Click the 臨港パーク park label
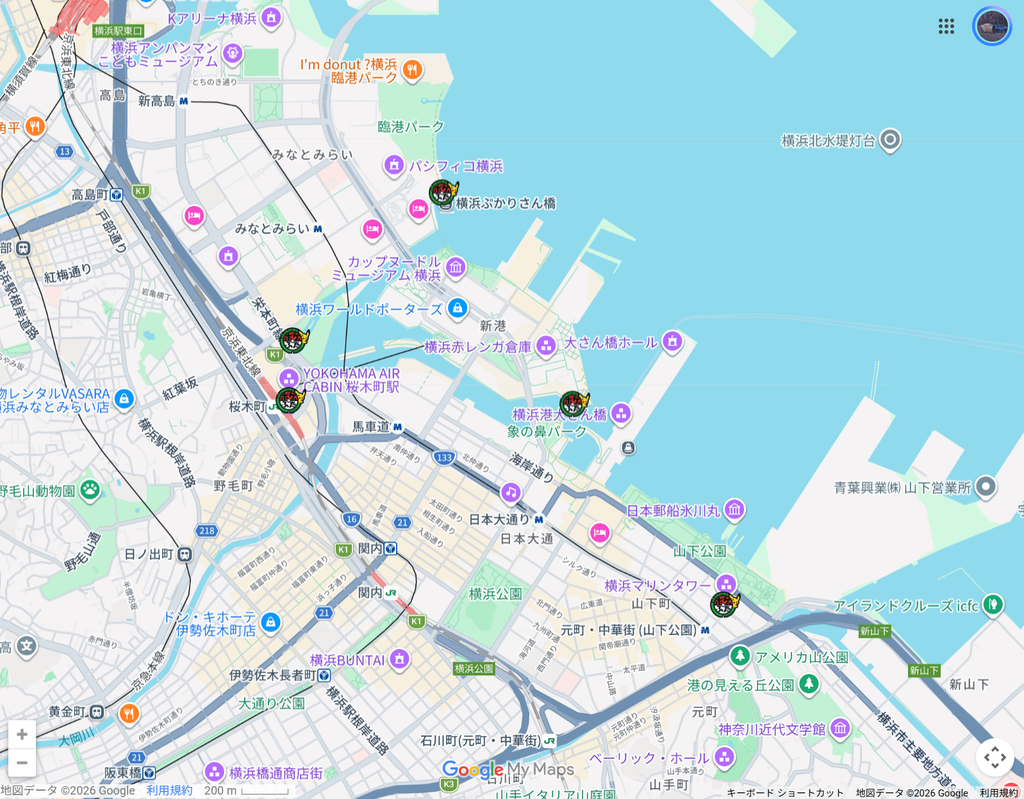This screenshot has height=799, width=1024. 411,127
